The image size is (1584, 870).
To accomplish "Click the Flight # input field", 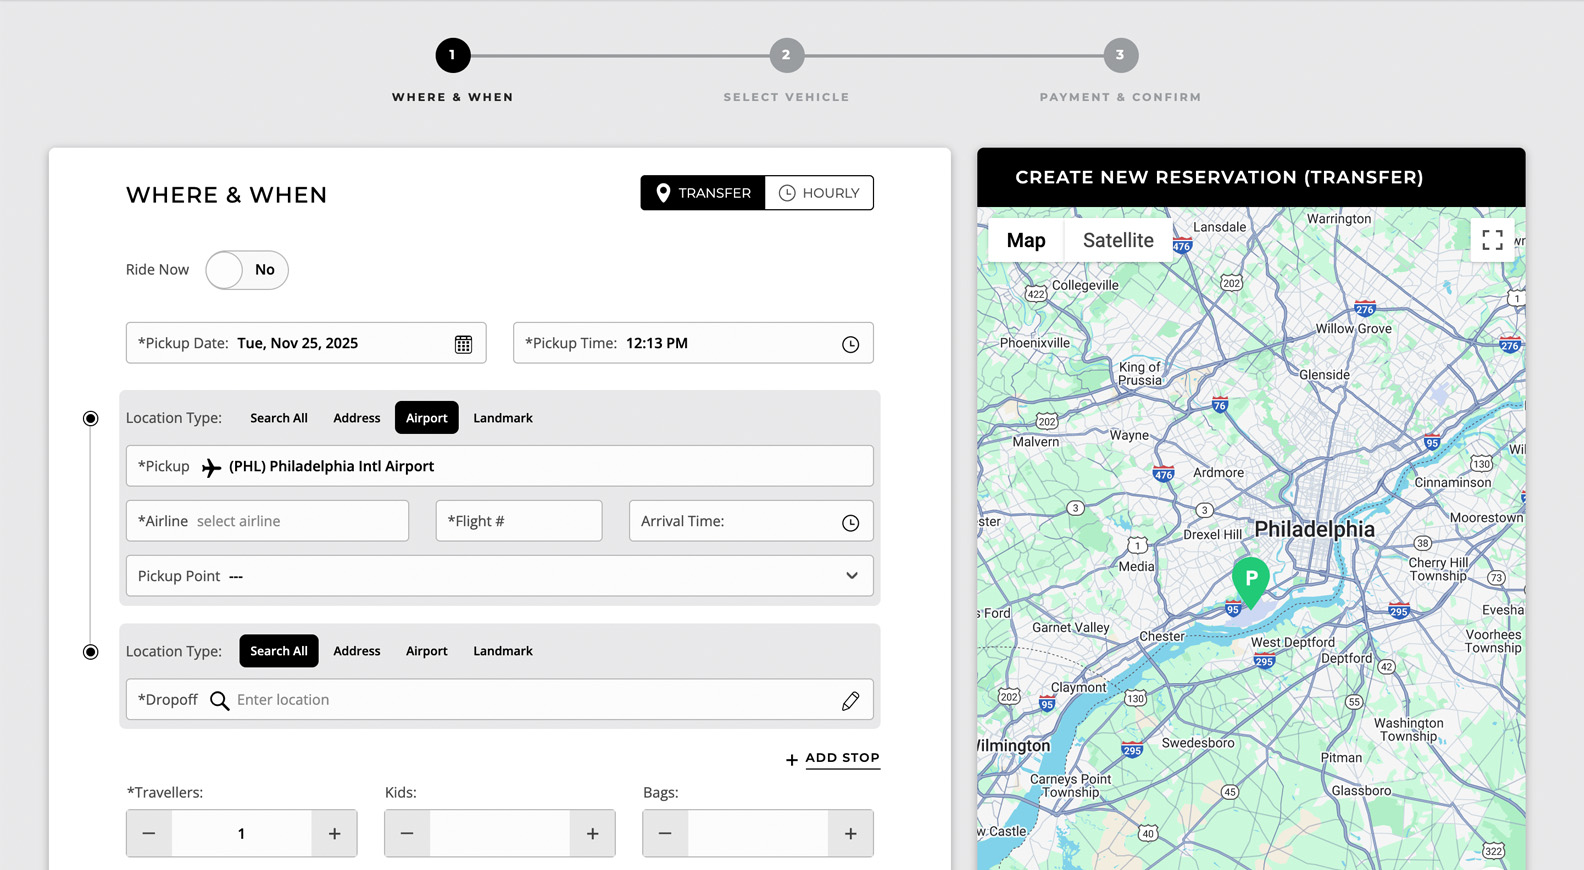I will click(519, 521).
